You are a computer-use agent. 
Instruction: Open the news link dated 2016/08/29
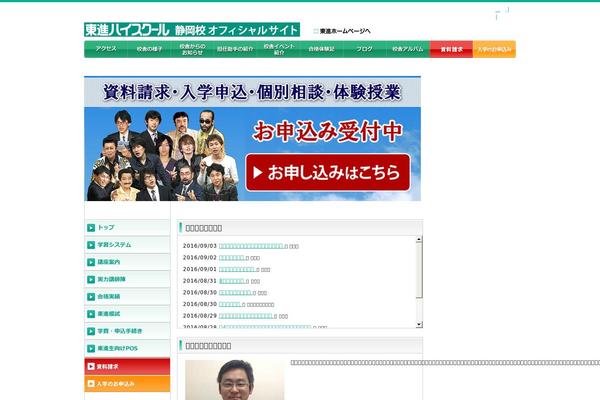click(245, 316)
